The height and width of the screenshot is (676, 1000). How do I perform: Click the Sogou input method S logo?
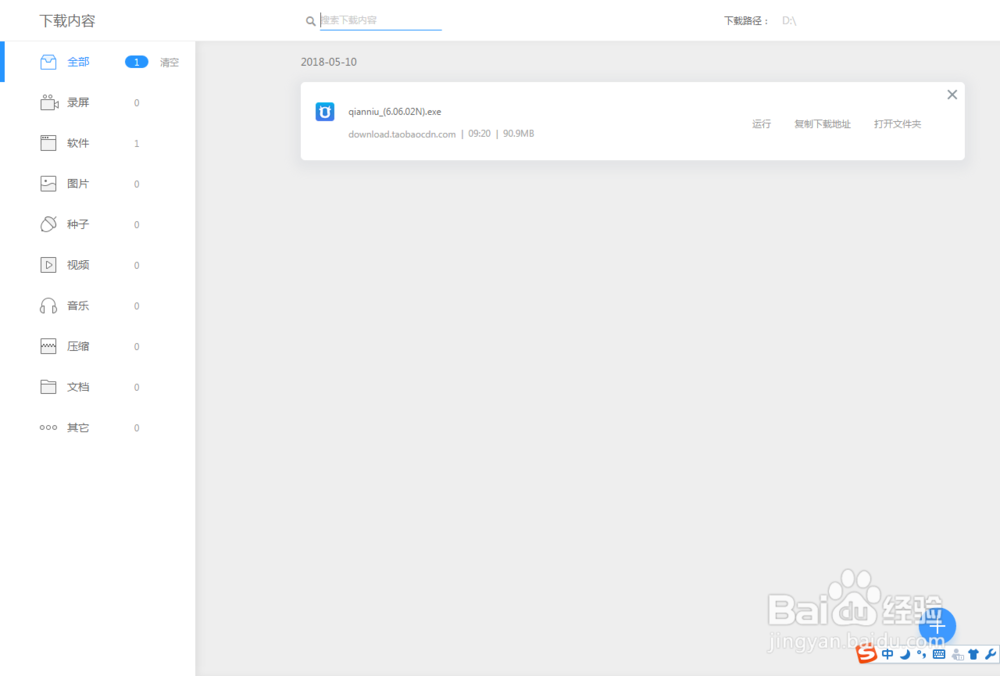coord(866,654)
